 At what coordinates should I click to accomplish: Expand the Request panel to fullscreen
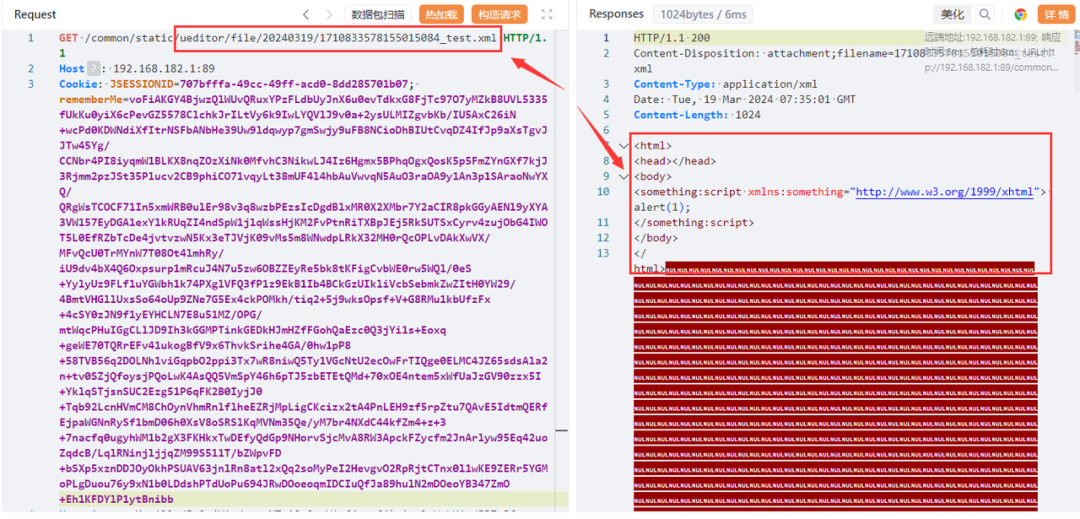547,14
